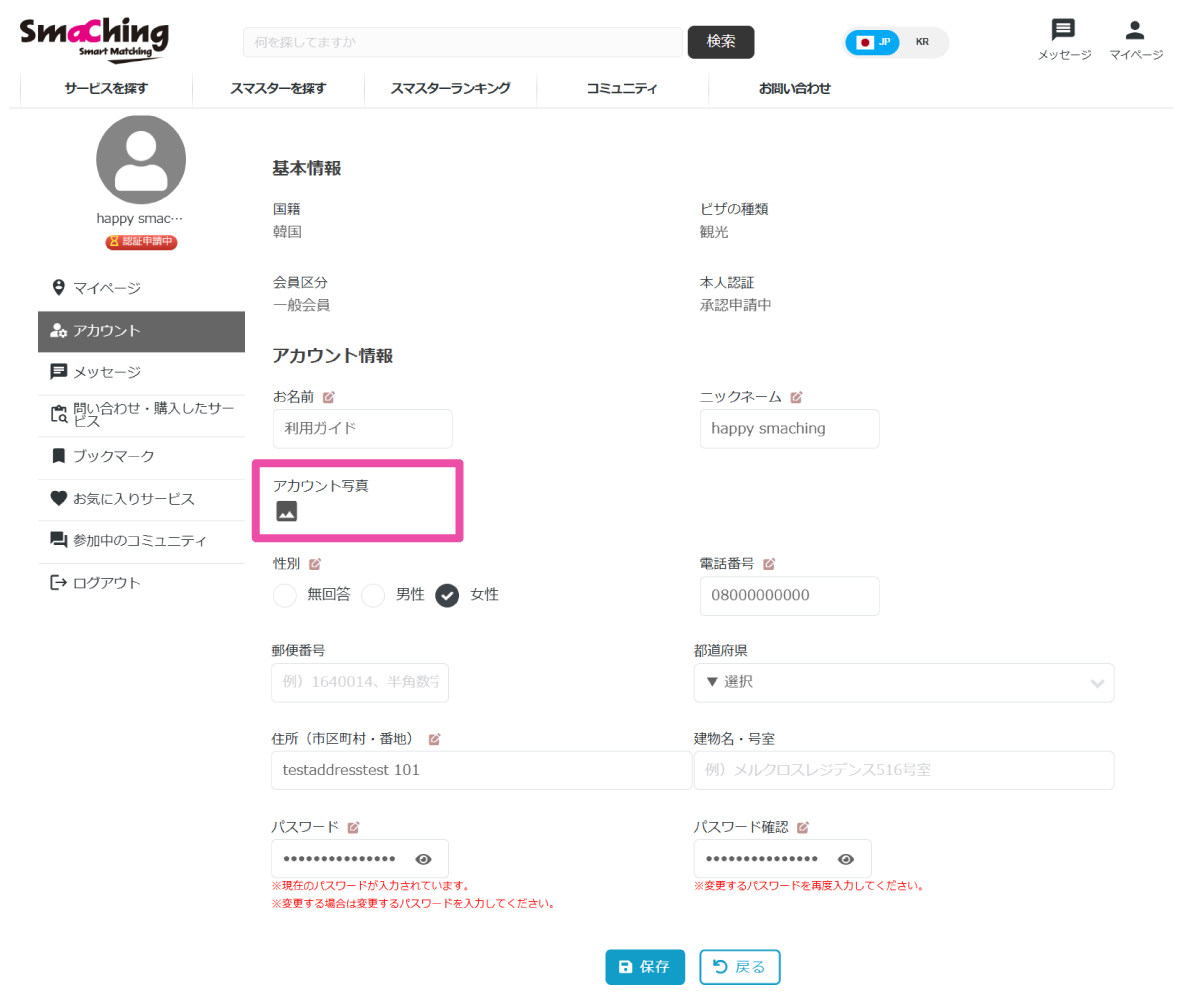Switch language to KR

(921, 43)
